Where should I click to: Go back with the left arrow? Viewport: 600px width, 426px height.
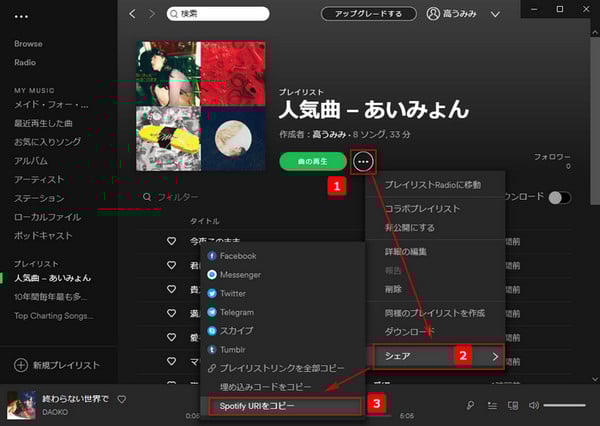(x=132, y=14)
